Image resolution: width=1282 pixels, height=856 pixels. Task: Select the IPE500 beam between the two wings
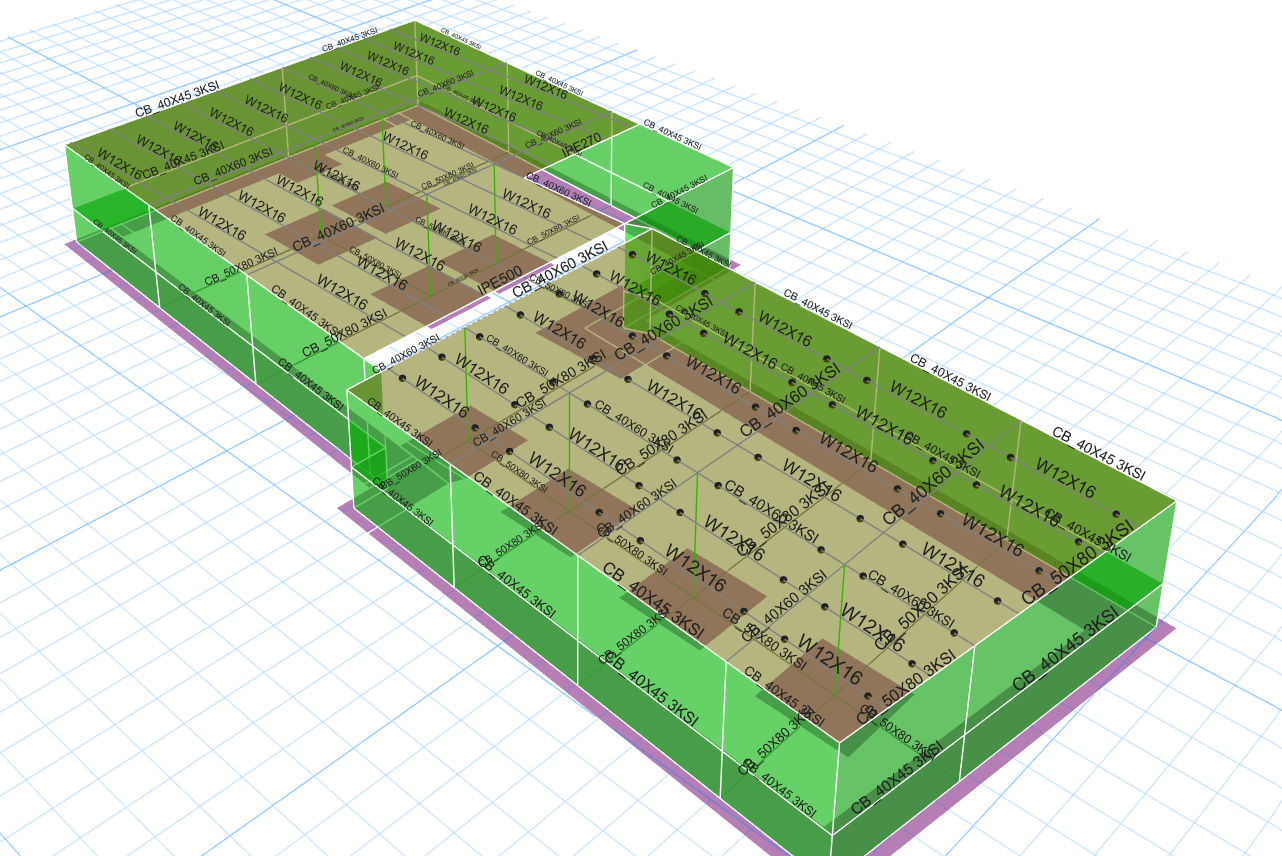(497, 285)
